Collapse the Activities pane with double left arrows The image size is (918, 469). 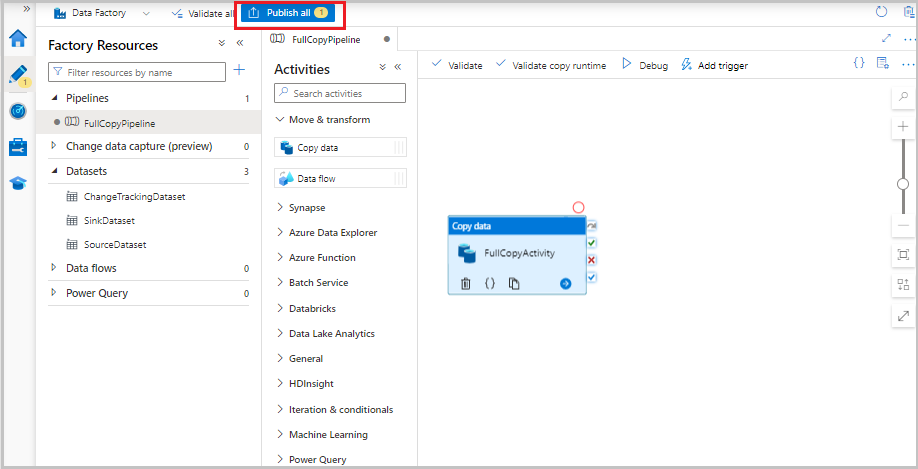point(398,67)
